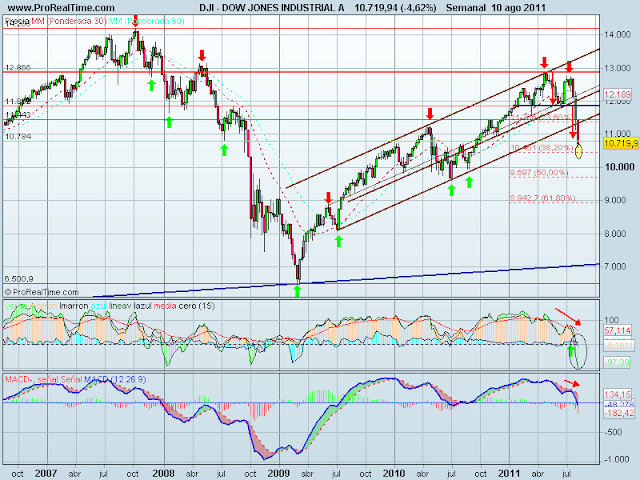Image resolution: width=640 pixels, height=480 pixels.
Task: Click the -500 MACD axis label
Action: pos(613,432)
